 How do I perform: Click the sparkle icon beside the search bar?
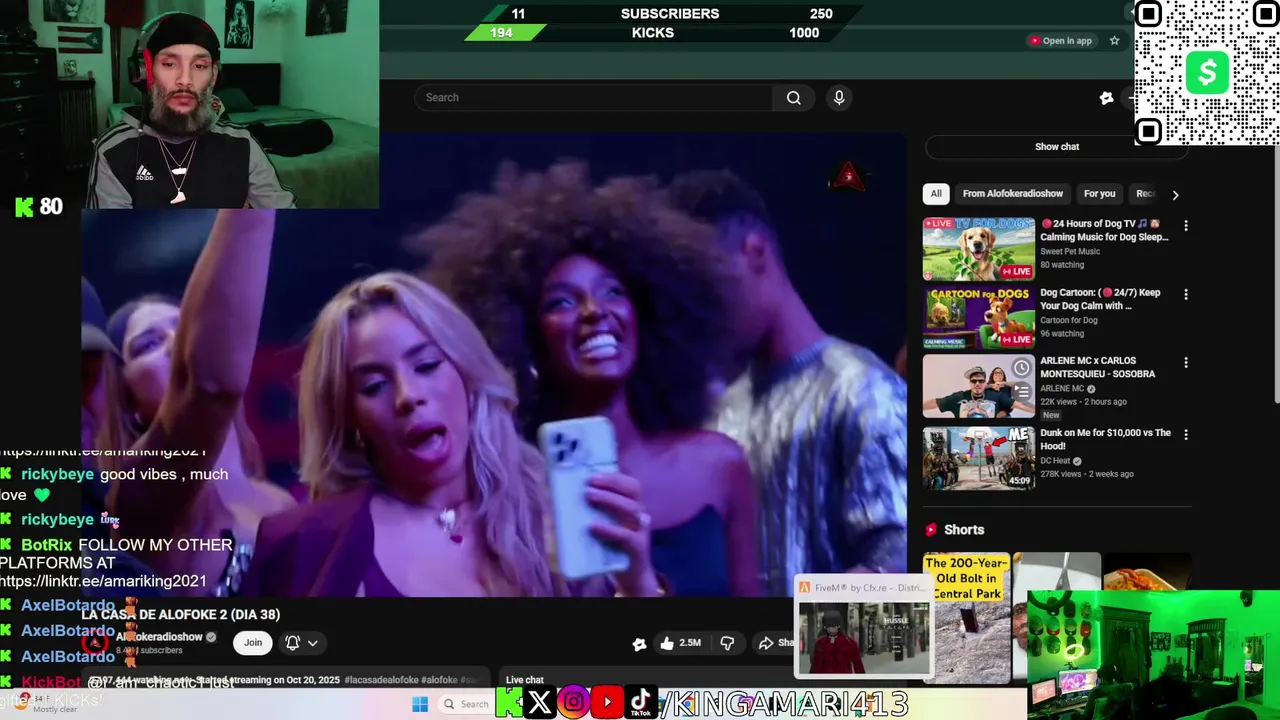point(1106,98)
